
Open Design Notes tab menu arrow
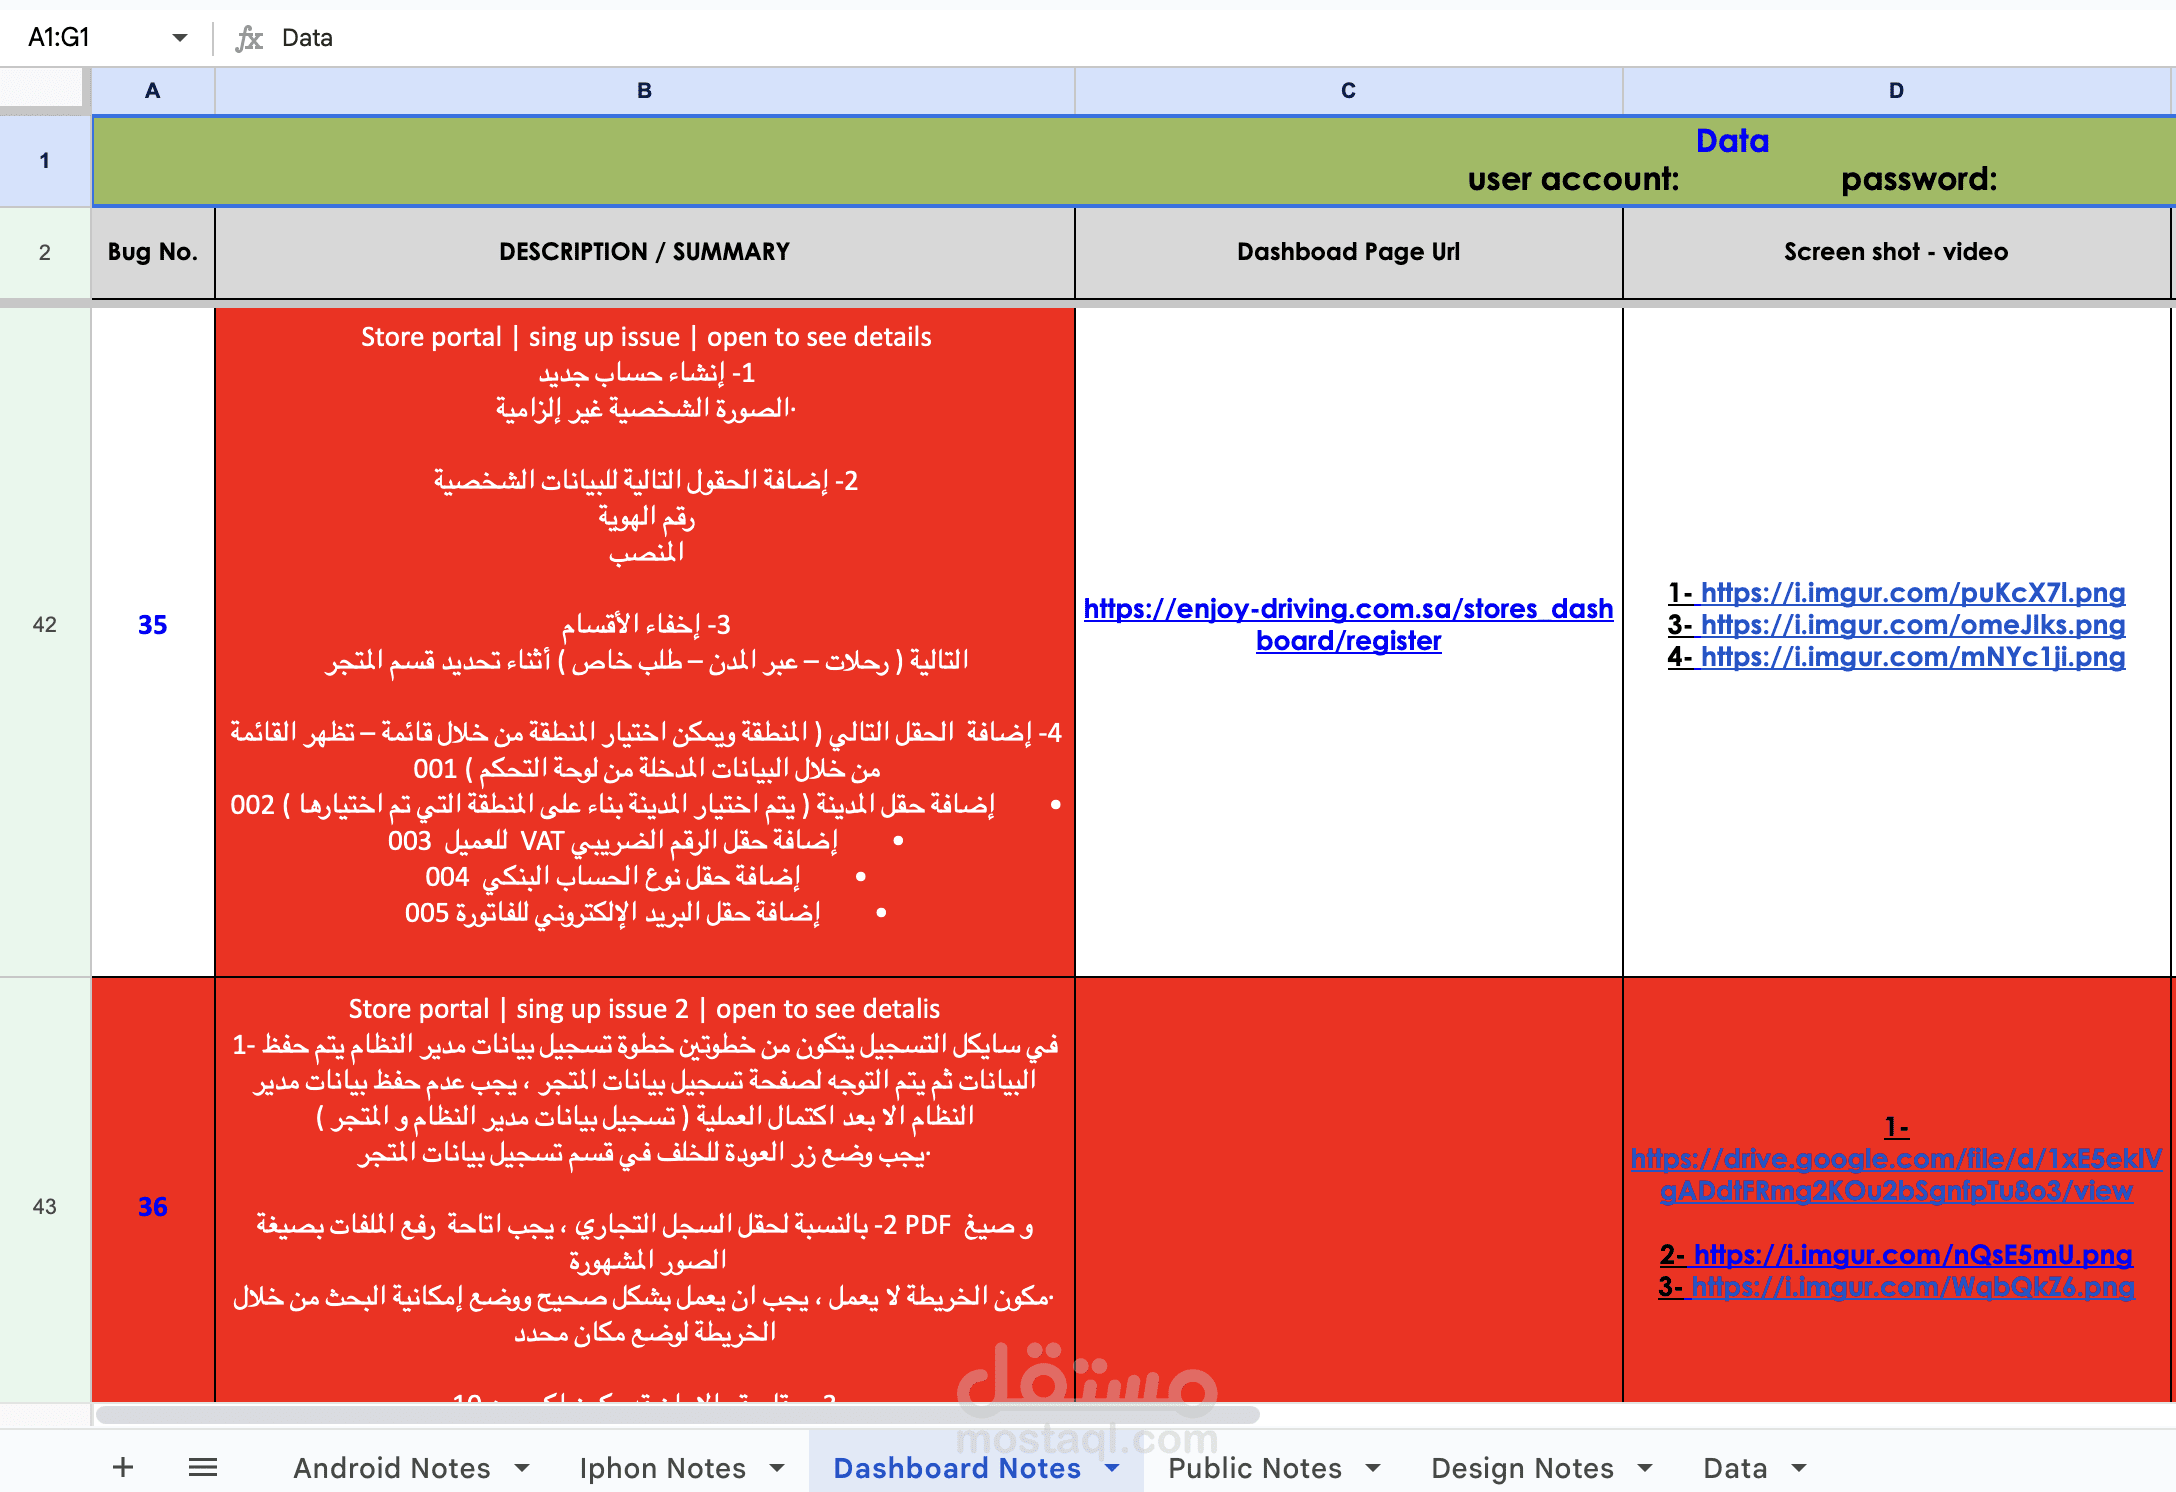(x=1645, y=1468)
